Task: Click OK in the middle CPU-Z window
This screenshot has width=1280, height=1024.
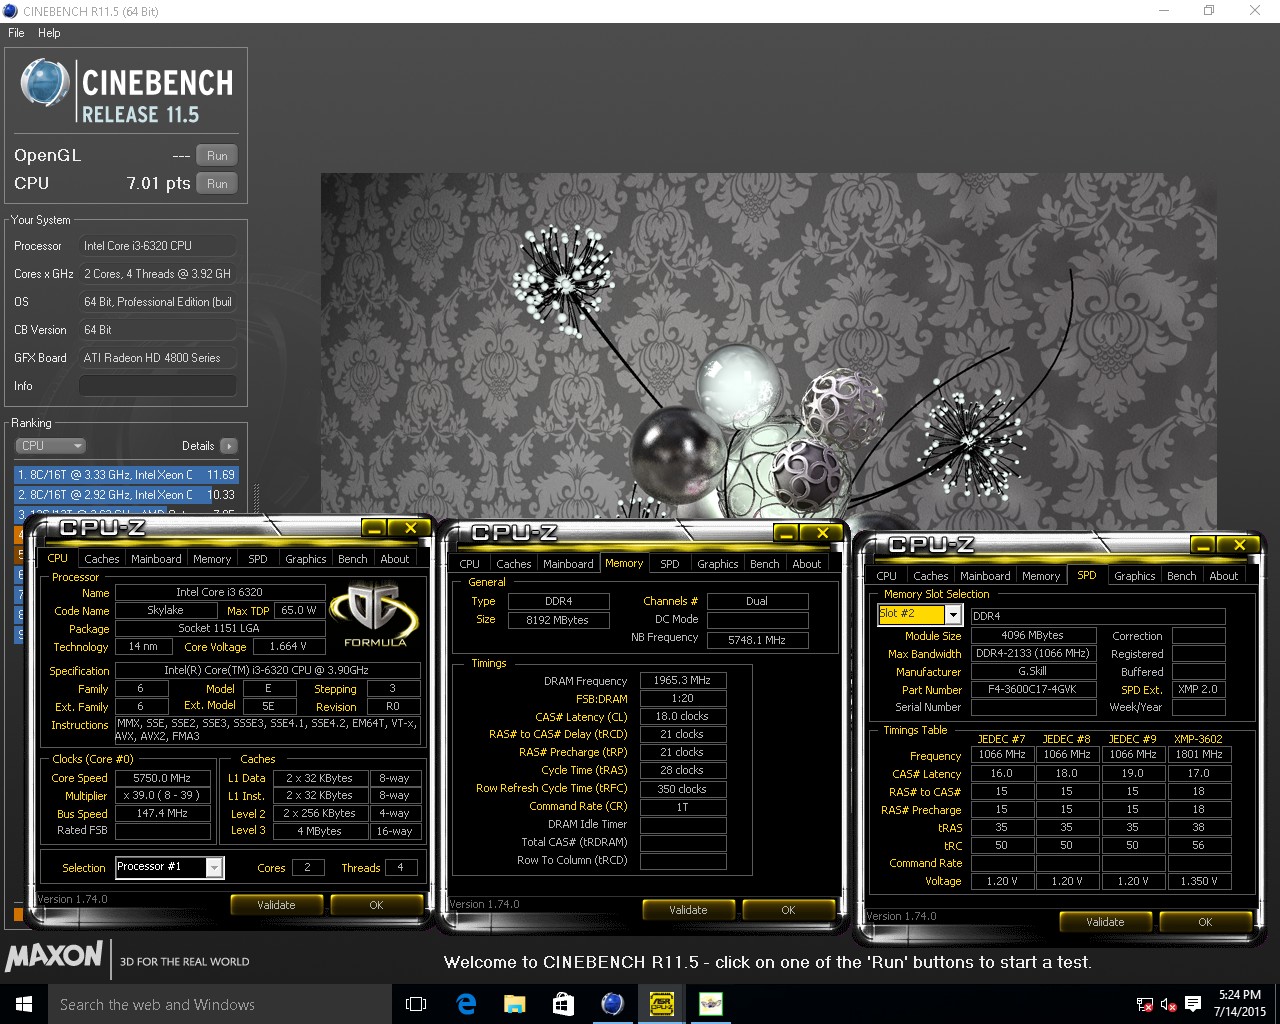Action: pos(788,910)
